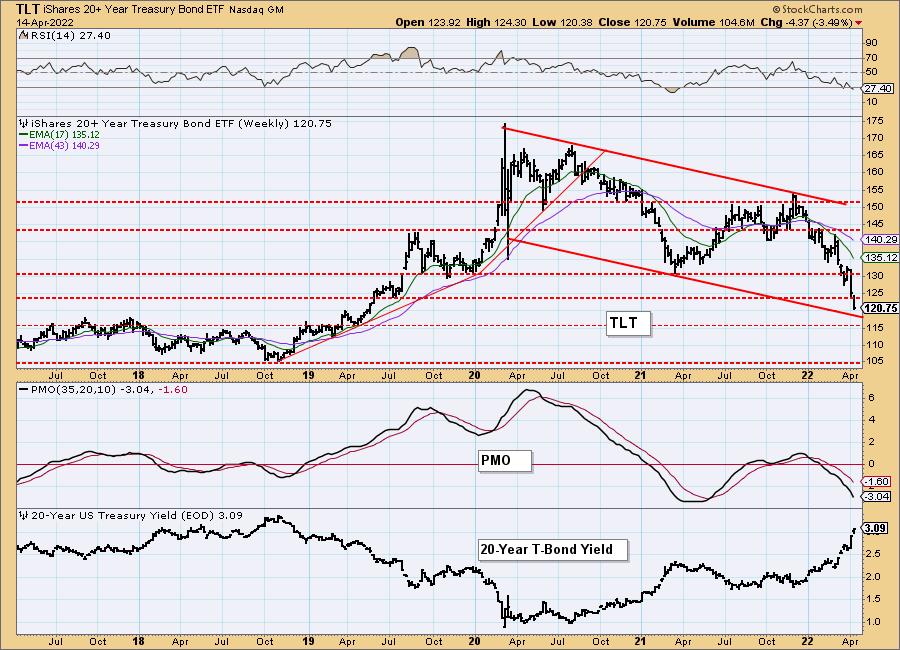
Task: Click the bar icon before 20-Year US Treasury Yield
Action: point(23,516)
